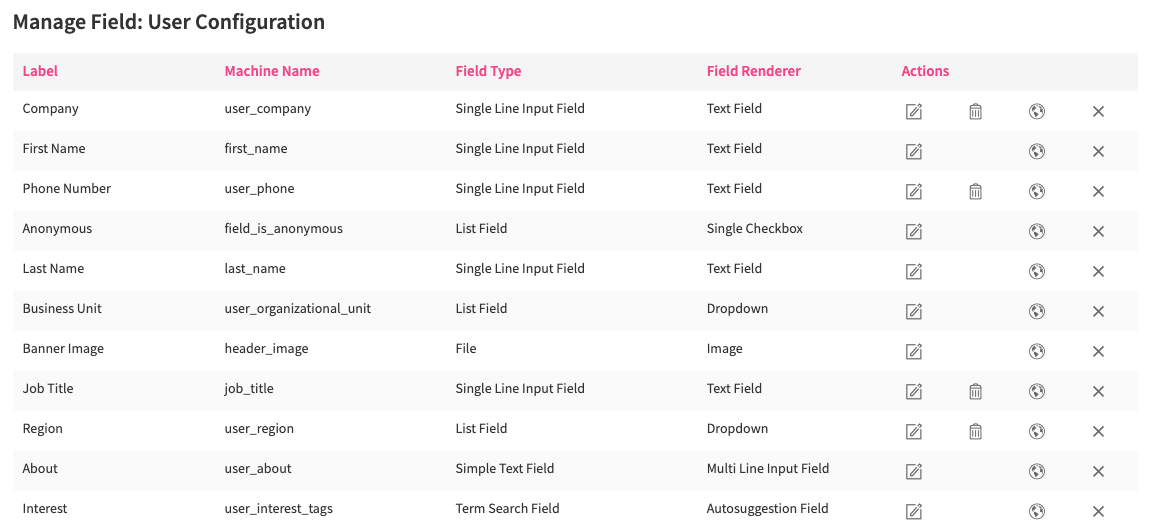Delete the Company field

(975, 111)
